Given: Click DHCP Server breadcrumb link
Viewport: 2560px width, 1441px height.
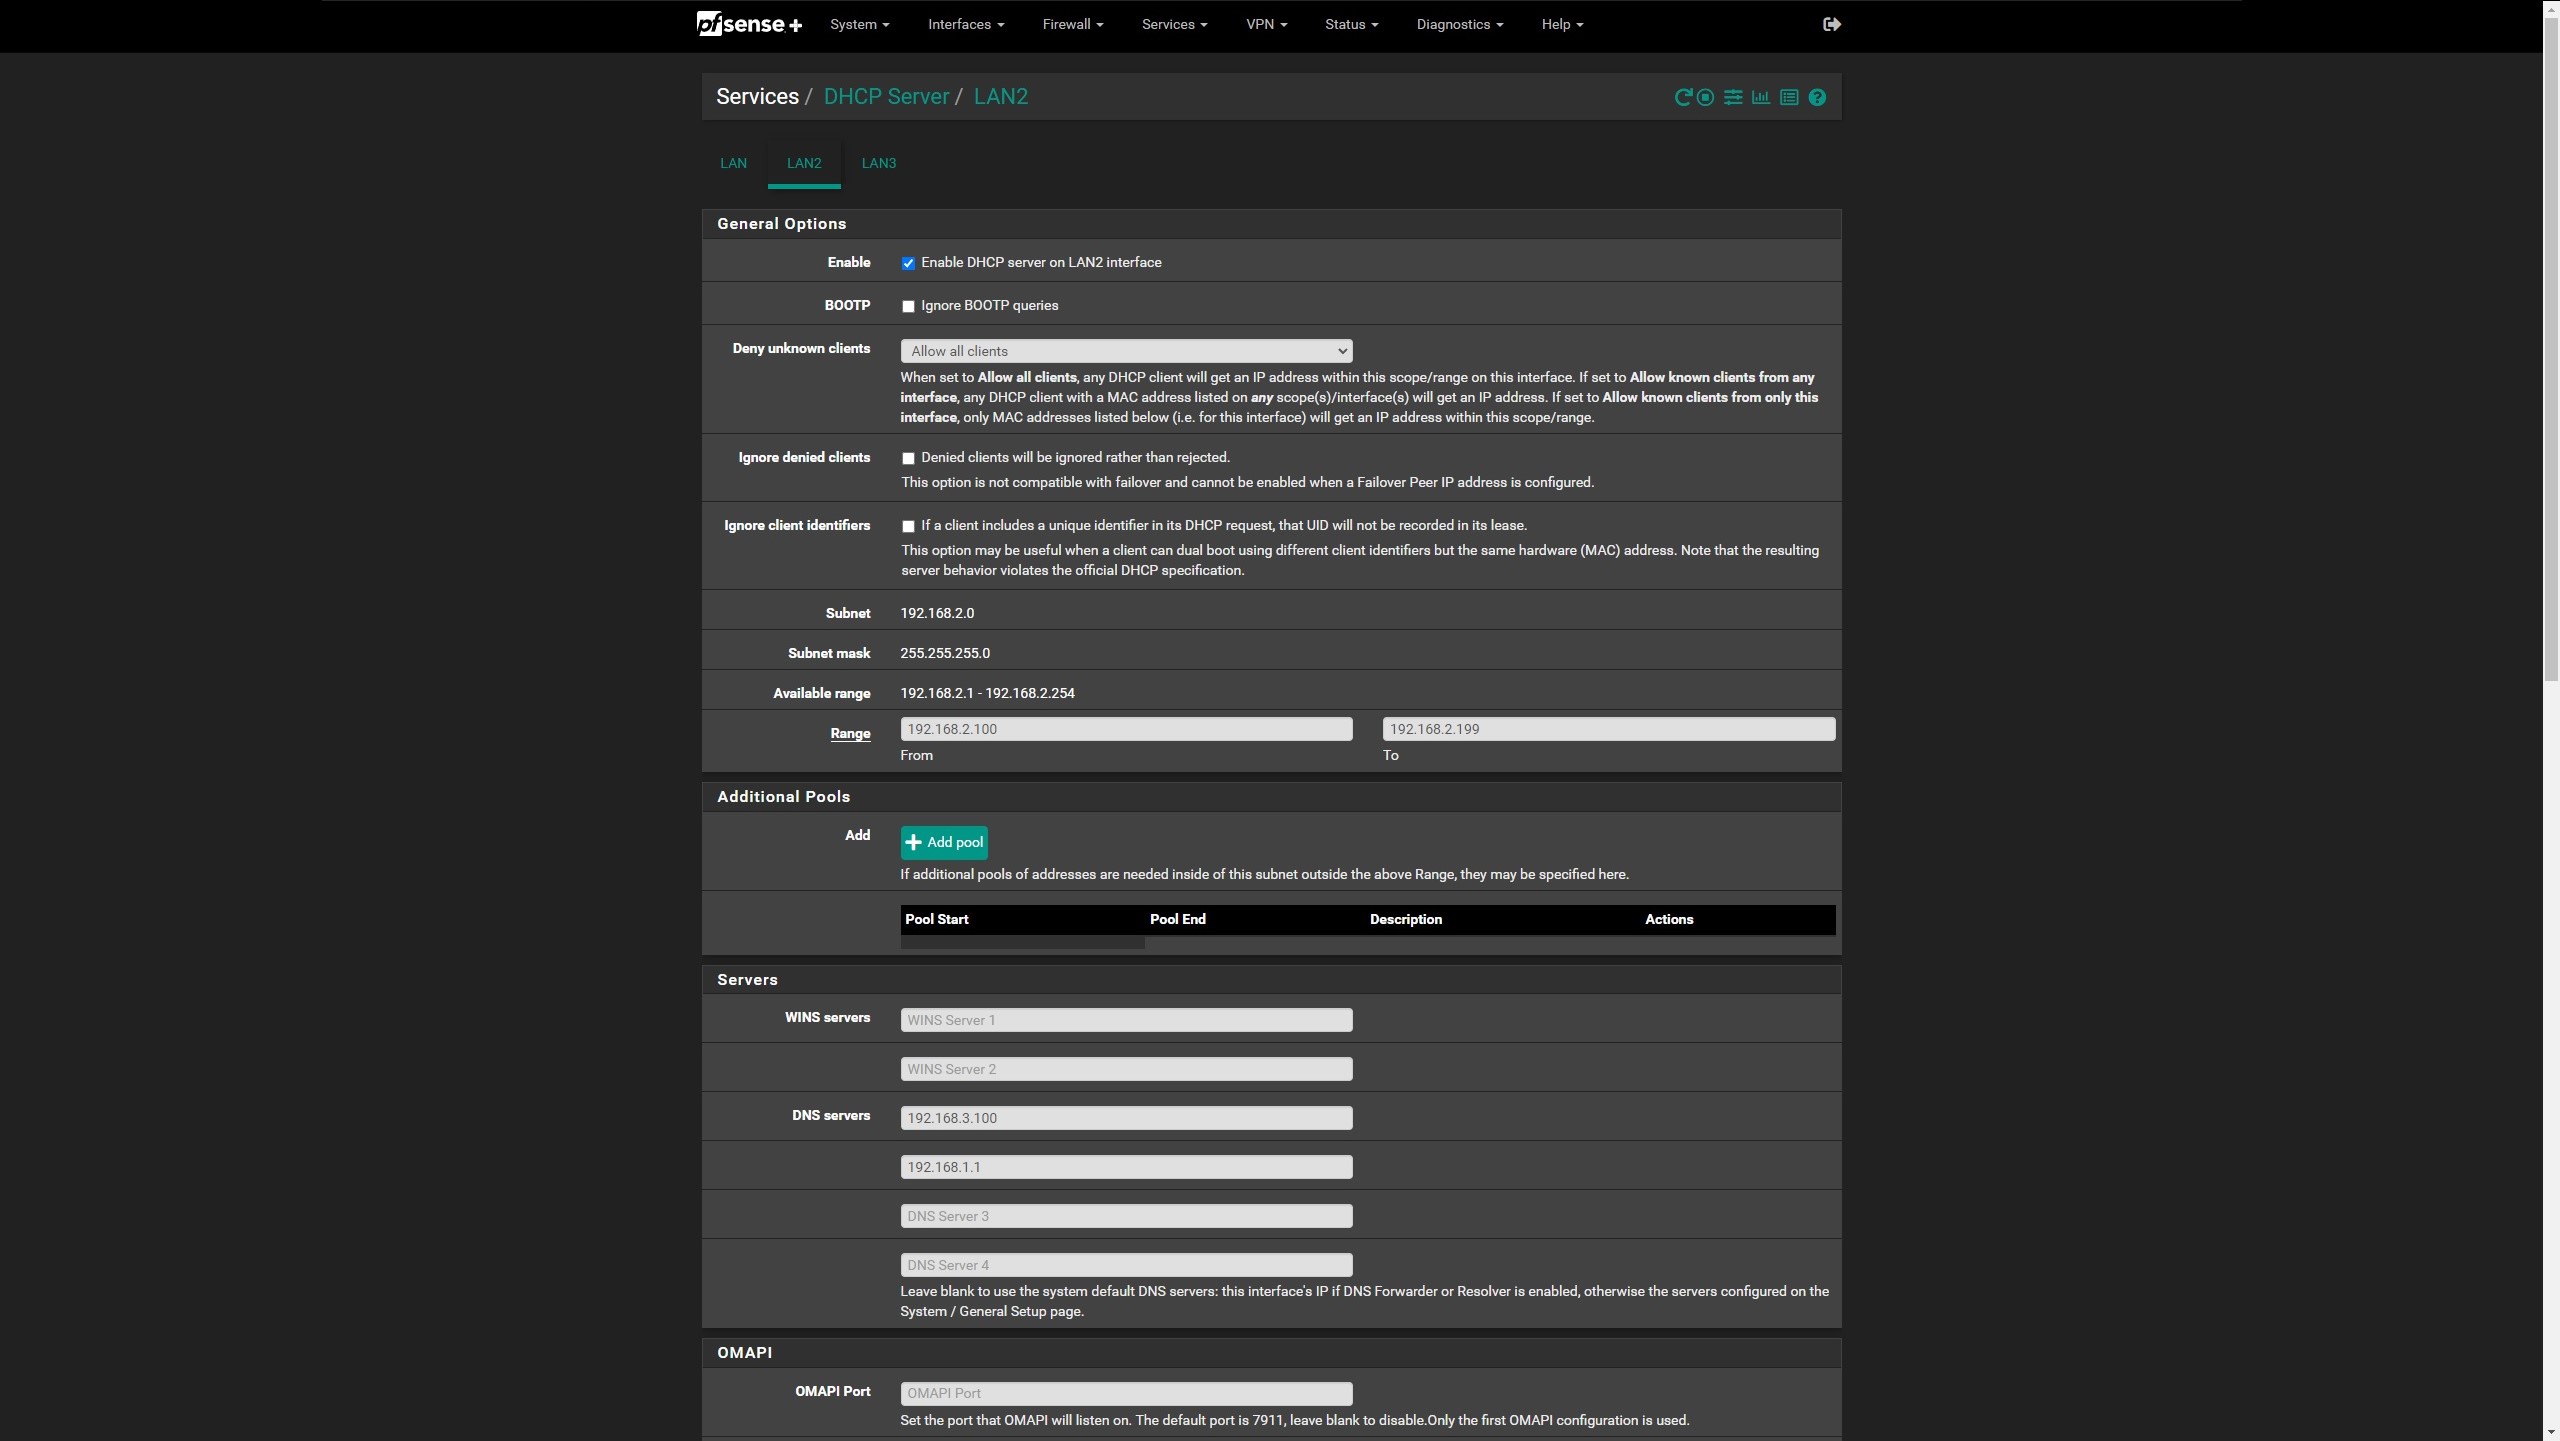Looking at the screenshot, I should (x=885, y=97).
